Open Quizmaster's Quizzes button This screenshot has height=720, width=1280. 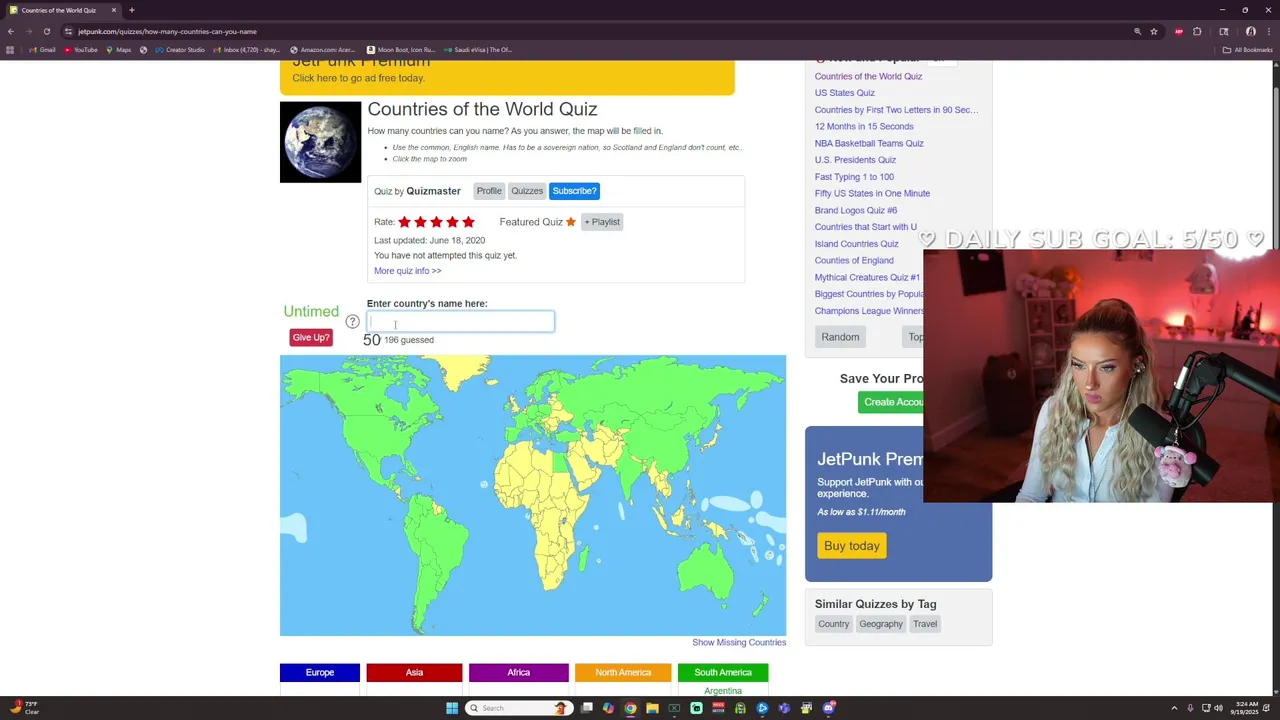pyautogui.click(x=527, y=191)
